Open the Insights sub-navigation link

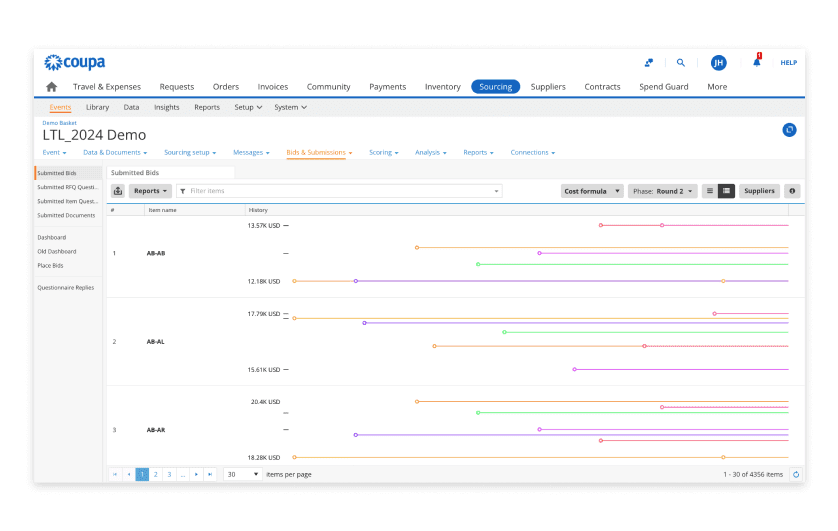coord(167,107)
